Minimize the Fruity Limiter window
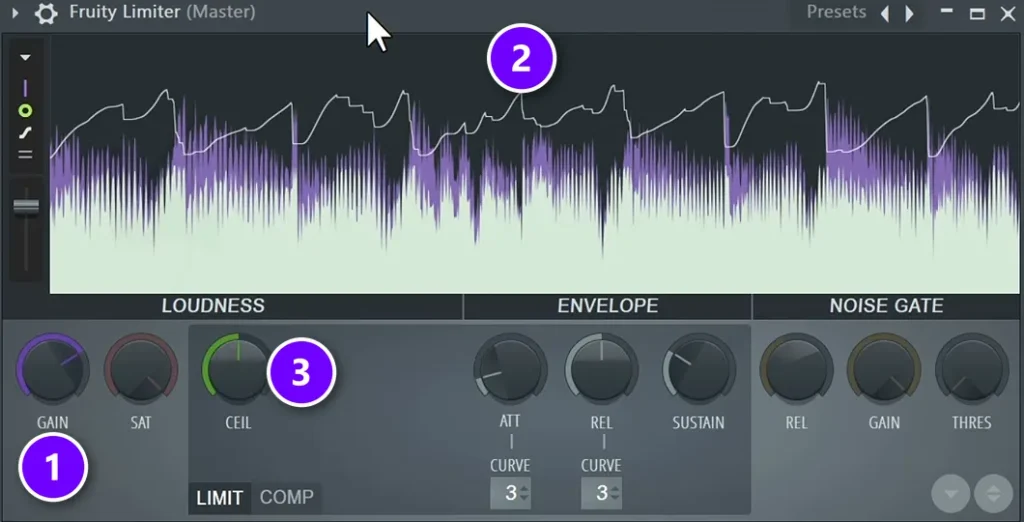The width and height of the screenshot is (1024, 522). (946, 11)
